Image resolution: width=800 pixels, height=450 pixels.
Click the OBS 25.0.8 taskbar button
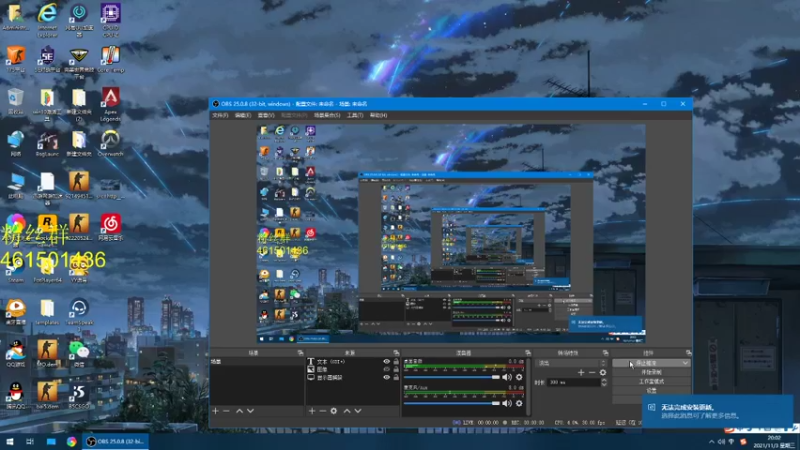tap(116, 442)
